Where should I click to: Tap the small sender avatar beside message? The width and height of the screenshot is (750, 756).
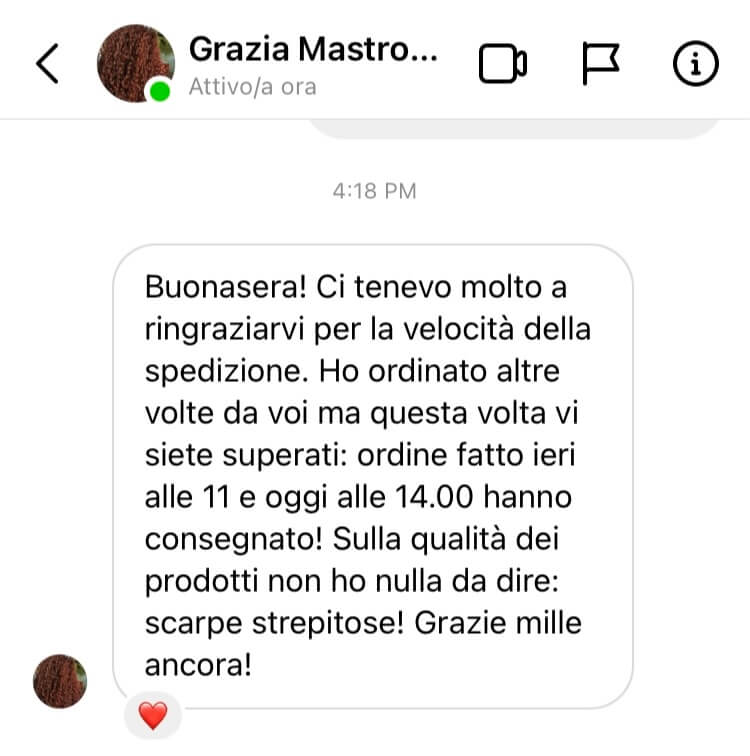tap(60, 681)
